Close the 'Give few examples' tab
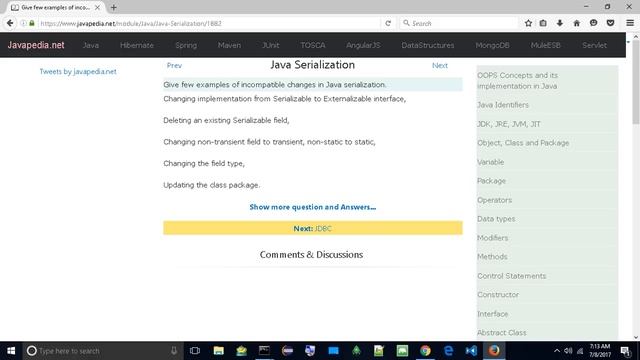This screenshot has width=640, height=360. pos(97,7)
